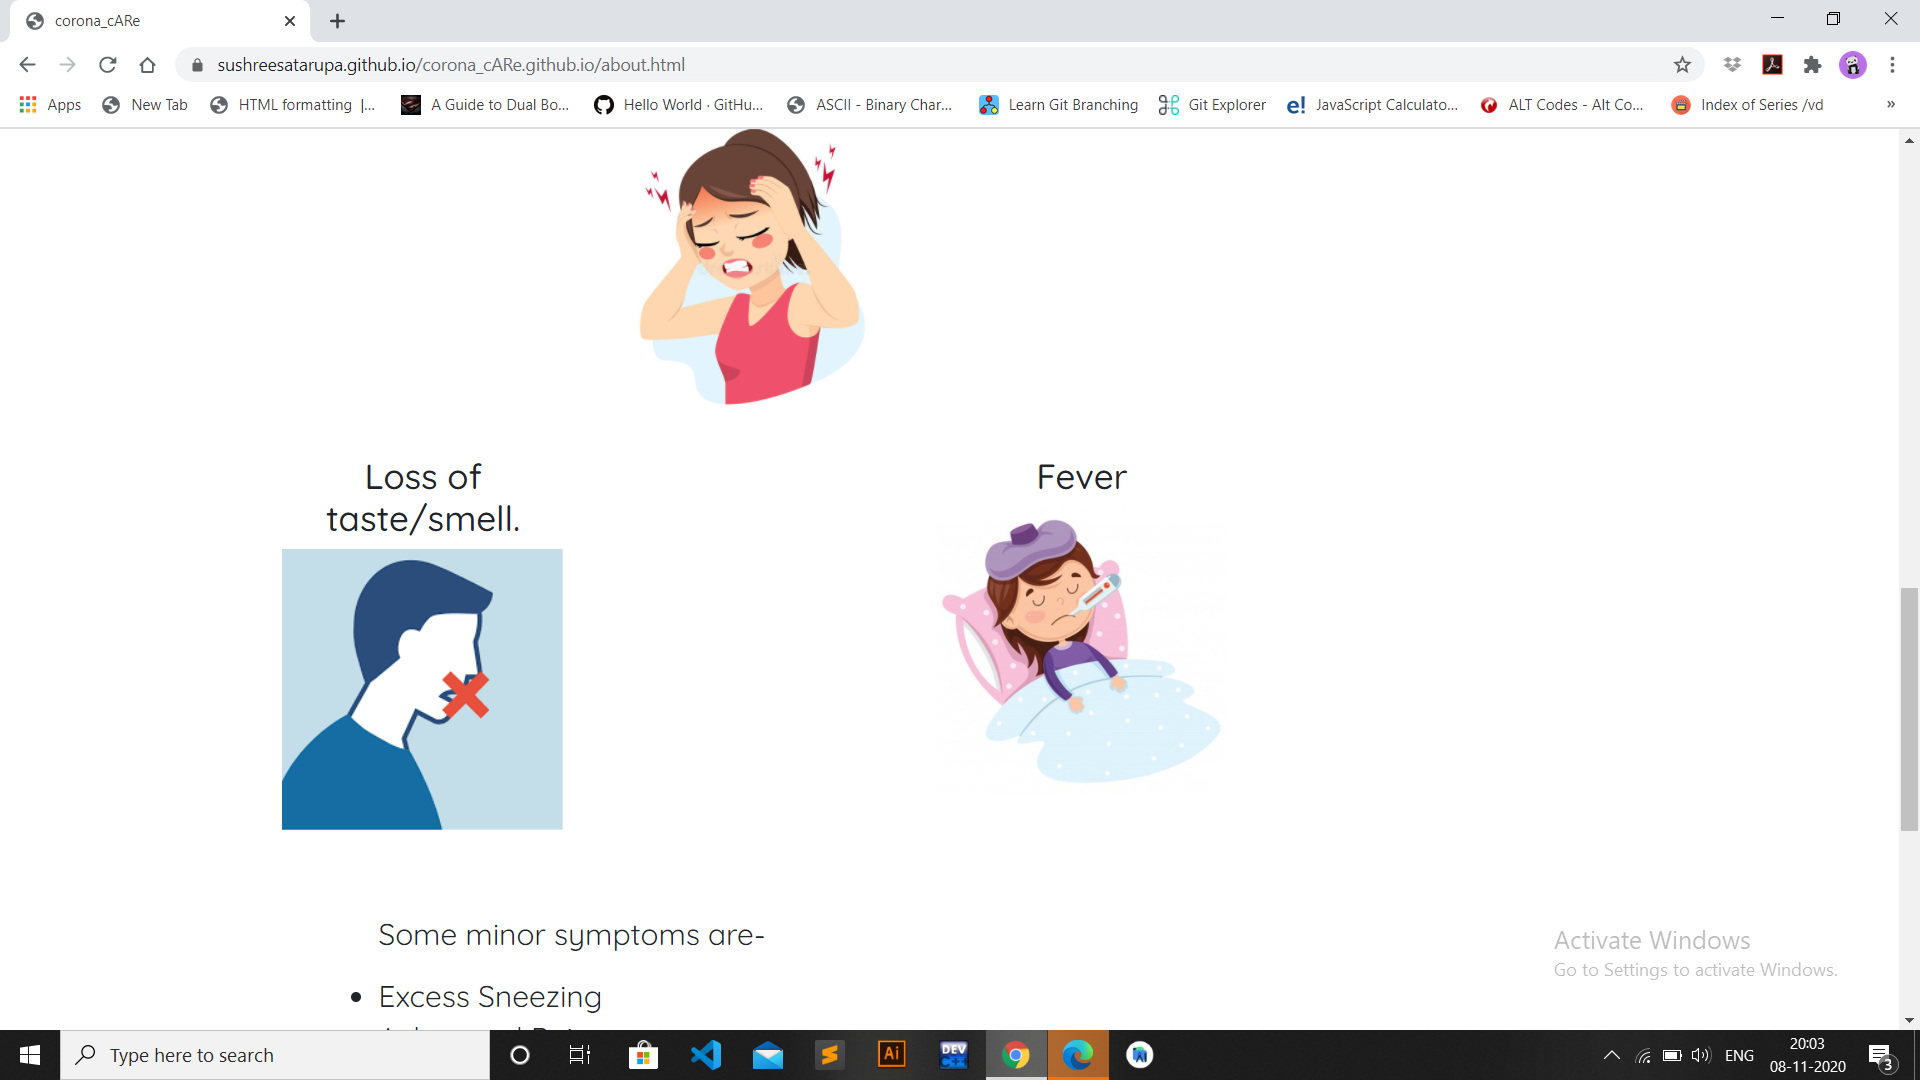Open a new browser tab

[337, 21]
